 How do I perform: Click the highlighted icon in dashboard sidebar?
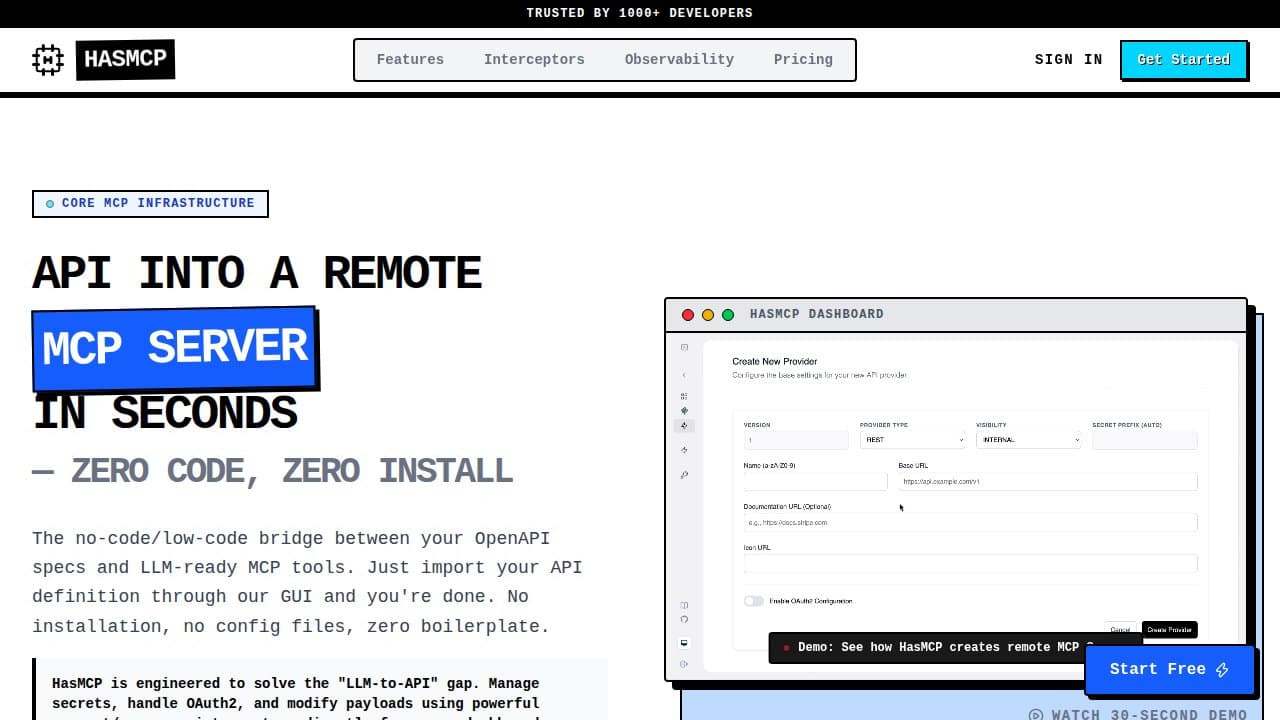click(684, 425)
